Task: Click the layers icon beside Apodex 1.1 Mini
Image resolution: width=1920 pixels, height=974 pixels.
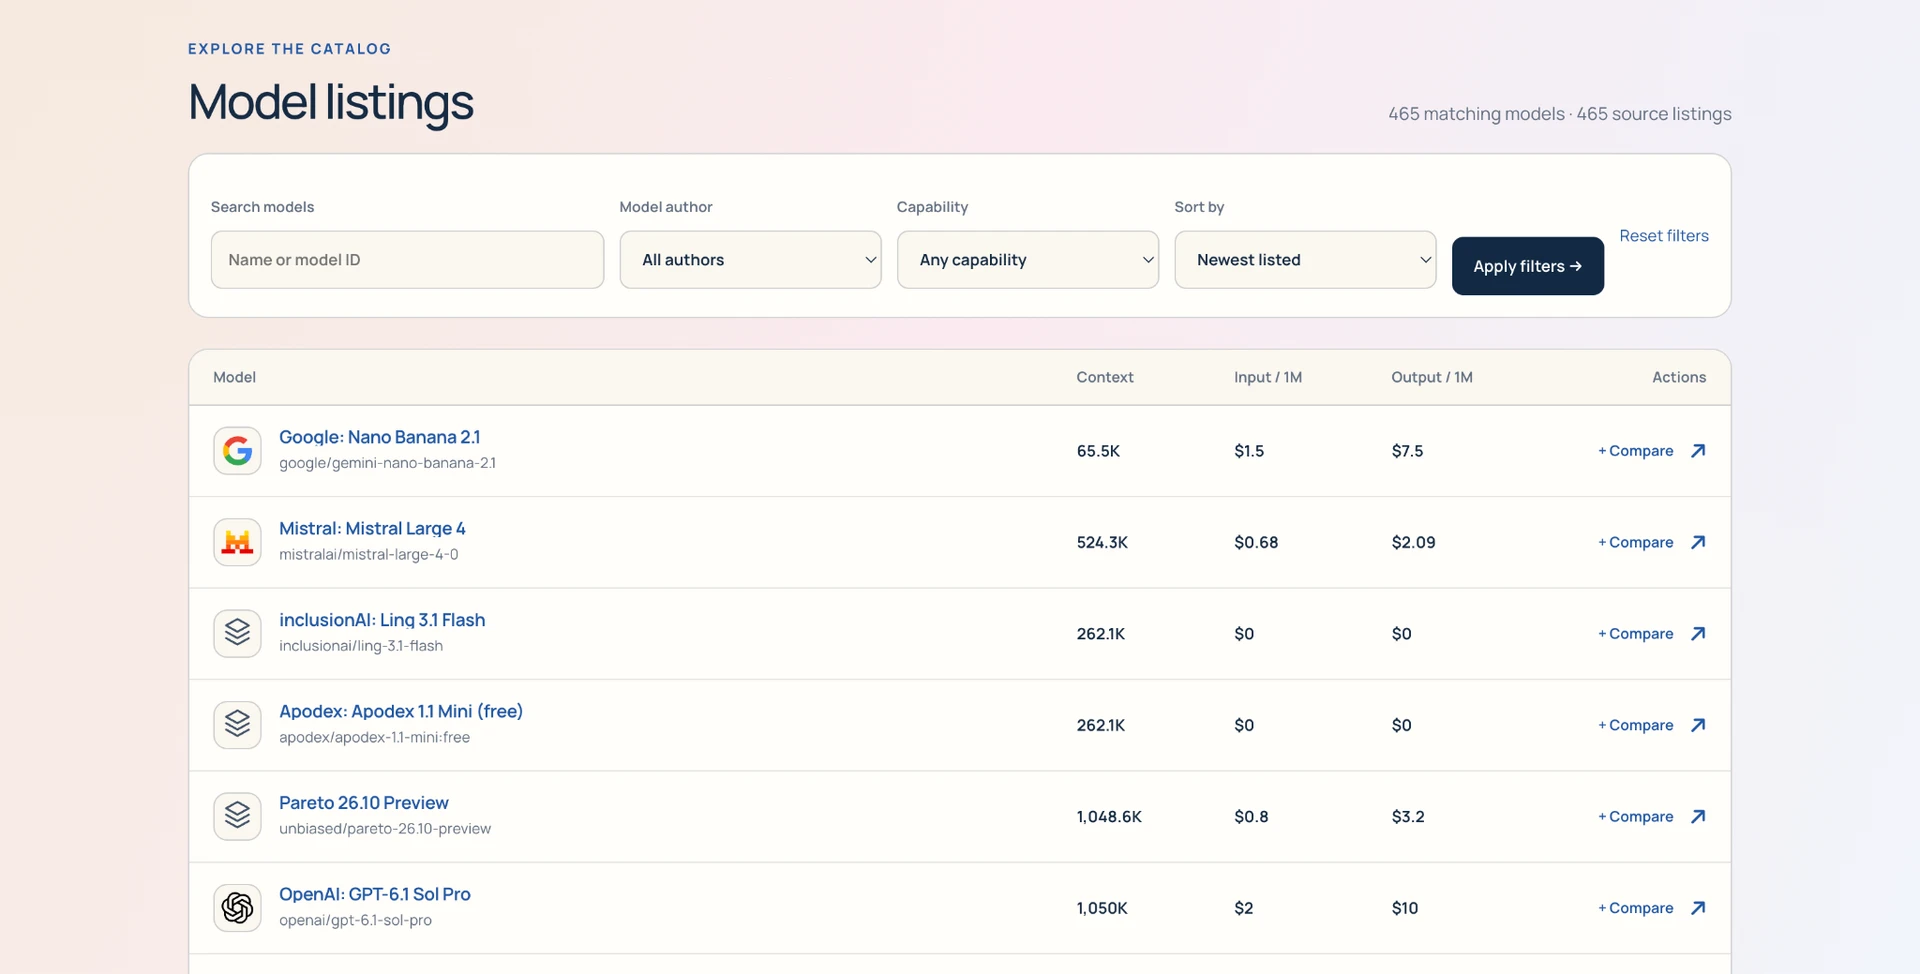Action: [237, 725]
